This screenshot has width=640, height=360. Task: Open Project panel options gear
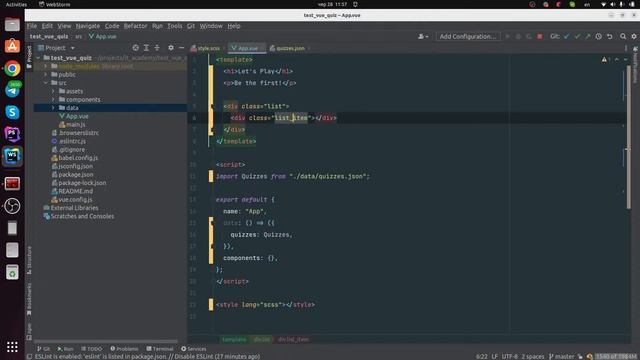click(171, 48)
